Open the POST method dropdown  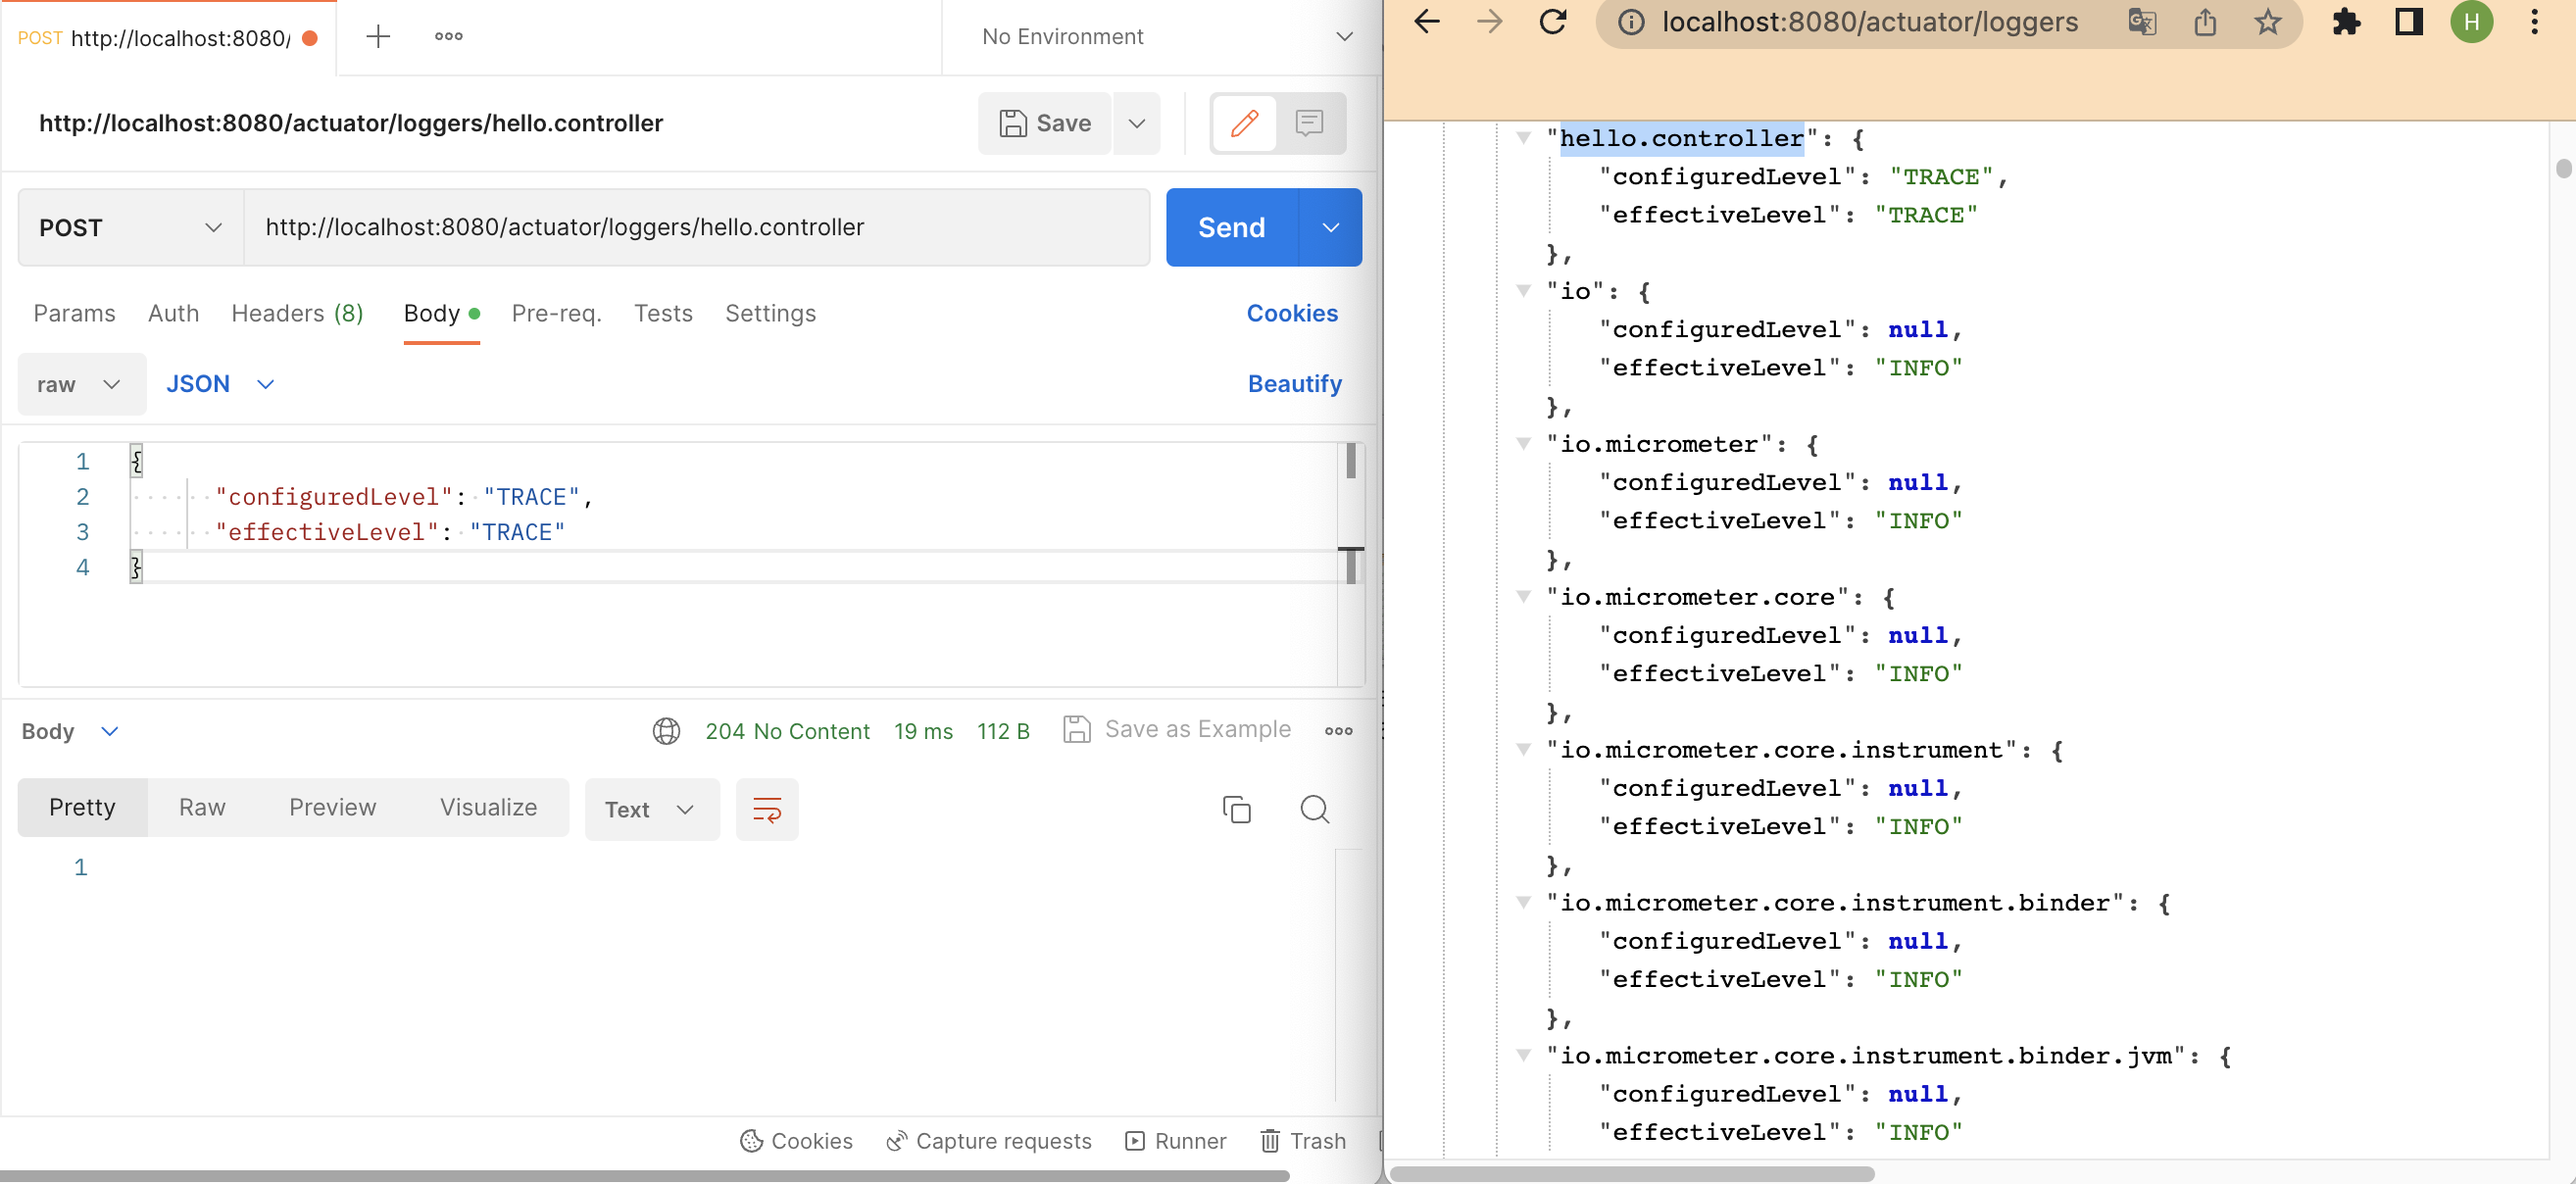tap(130, 227)
